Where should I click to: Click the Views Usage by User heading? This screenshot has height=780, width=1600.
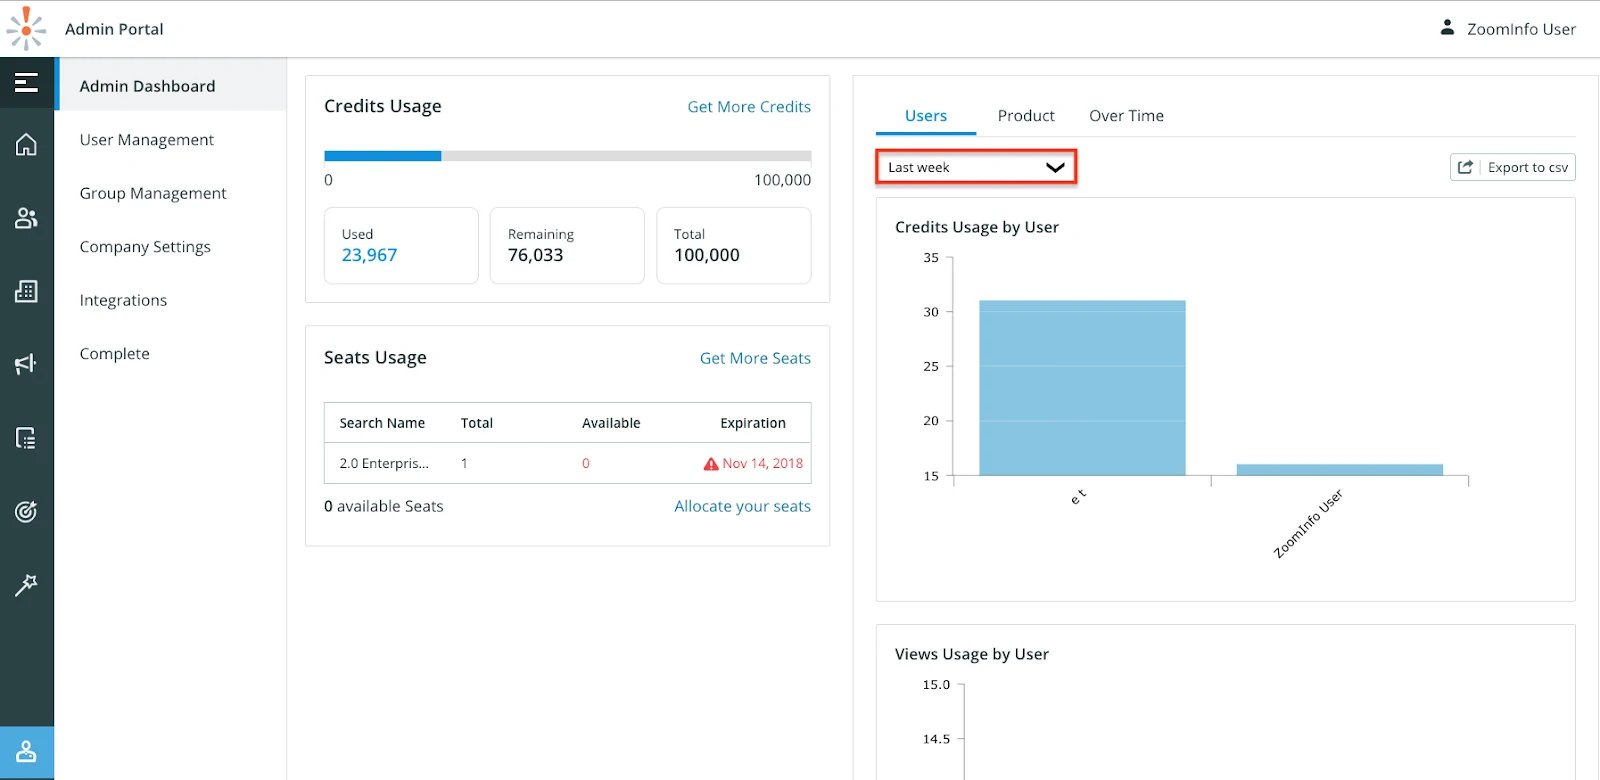point(972,654)
